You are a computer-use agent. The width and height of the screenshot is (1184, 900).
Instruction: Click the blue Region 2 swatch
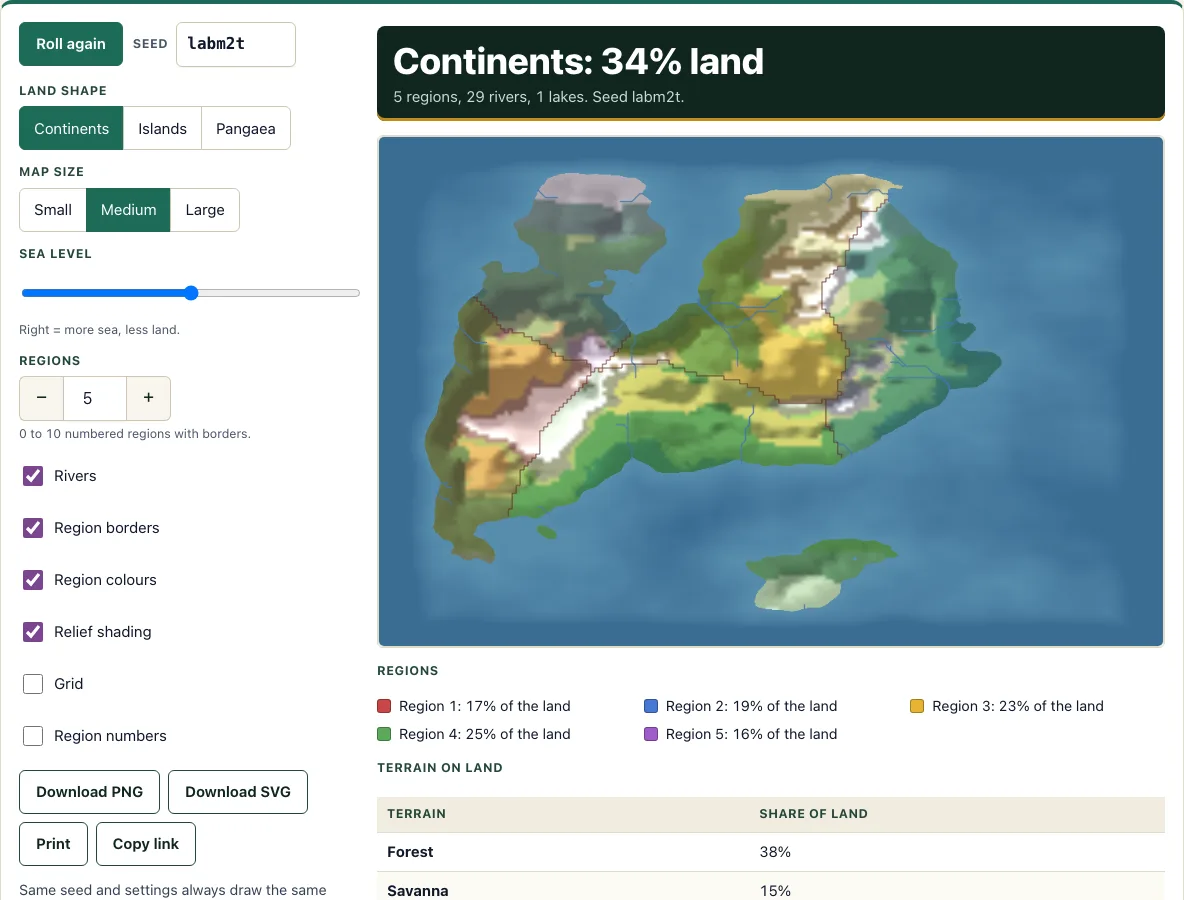[x=651, y=706]
